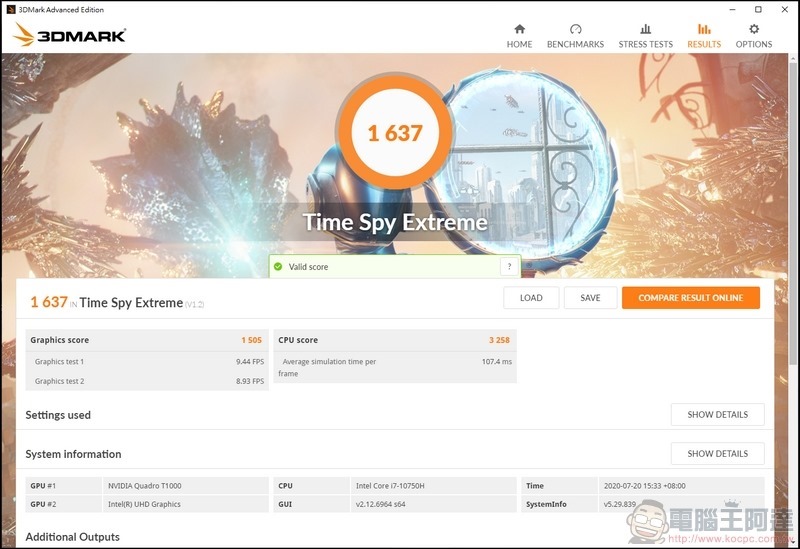Click the Time value 2020-07-20 15:33
Screen dimensions: 800x549
click(x=645, y=486)
